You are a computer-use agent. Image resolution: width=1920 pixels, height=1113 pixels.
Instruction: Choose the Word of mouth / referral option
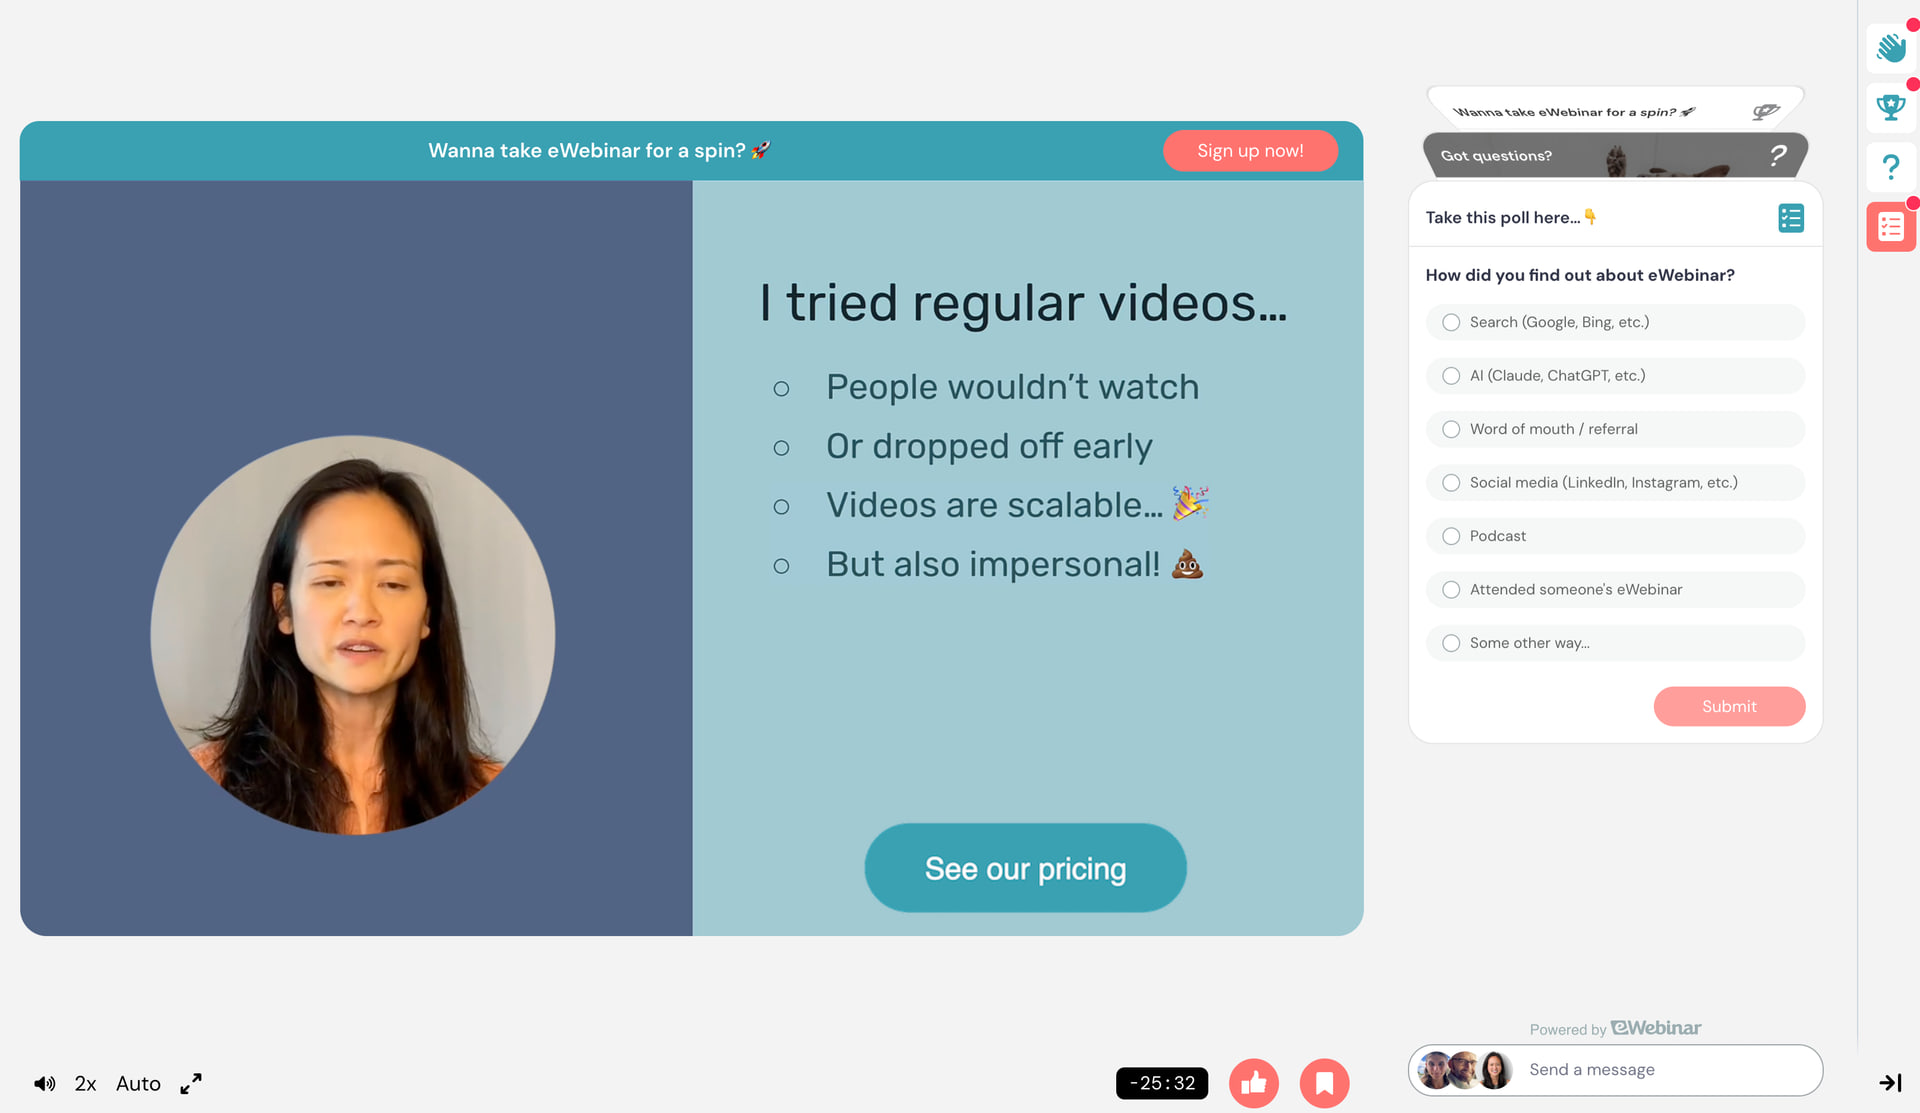(x=1615, y=429)
